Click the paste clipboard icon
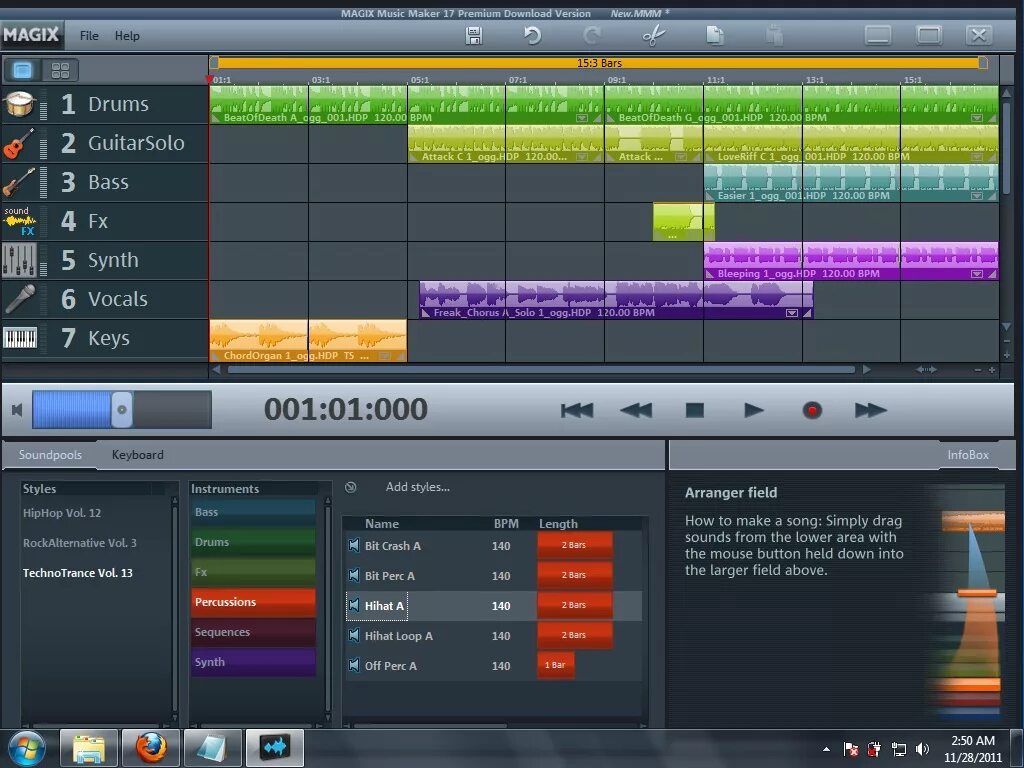Image resolution: width=1024 pixels, height=768 pixels. click(x=774, y=35)
